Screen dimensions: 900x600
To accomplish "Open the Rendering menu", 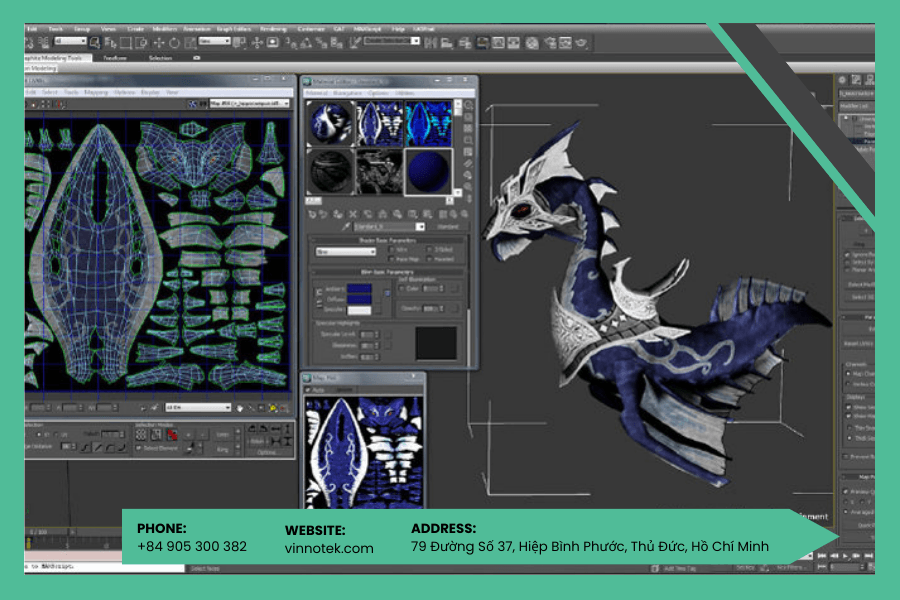I will (x=273, y=29).
